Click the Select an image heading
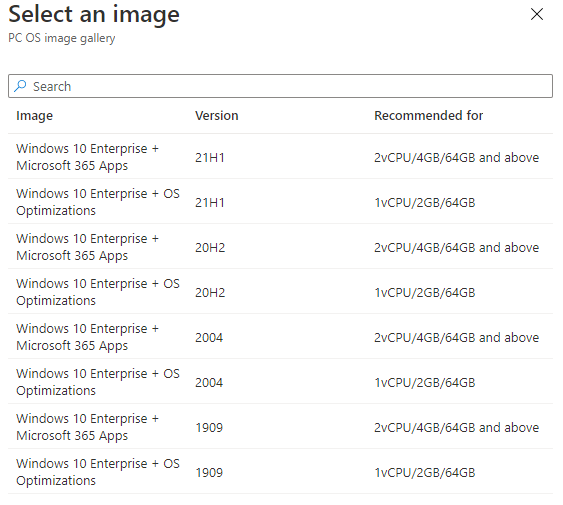This screenshot has height=505, width=563. tap(94, 14)
